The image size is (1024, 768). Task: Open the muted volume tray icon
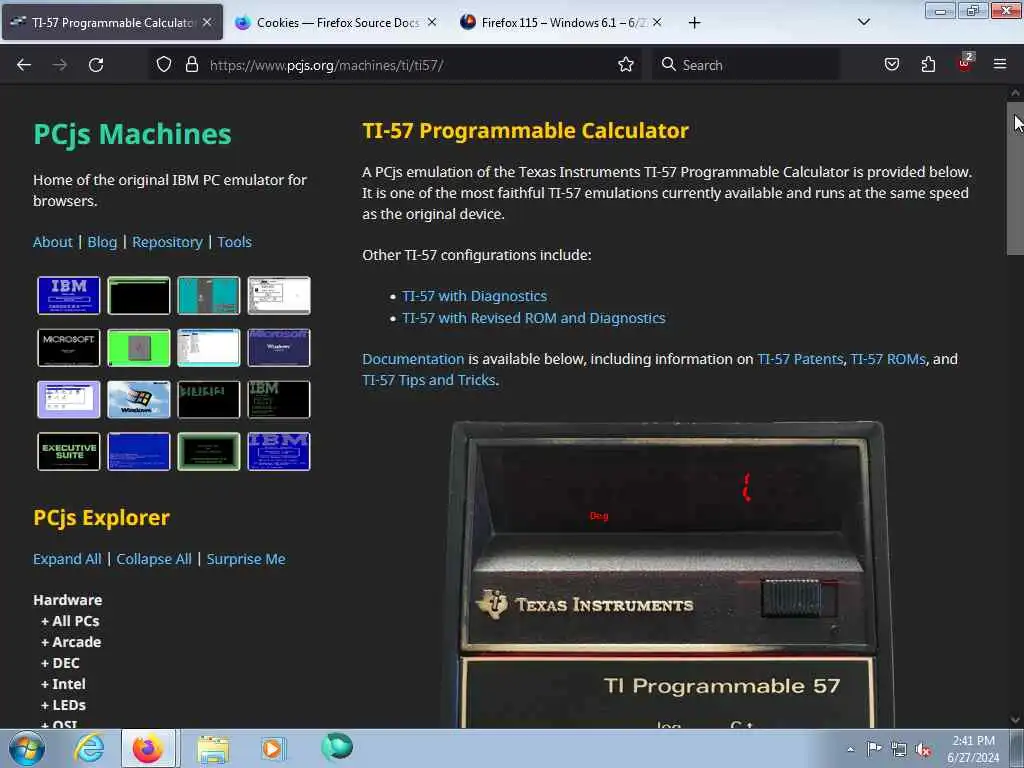click(x=923, y=750)
